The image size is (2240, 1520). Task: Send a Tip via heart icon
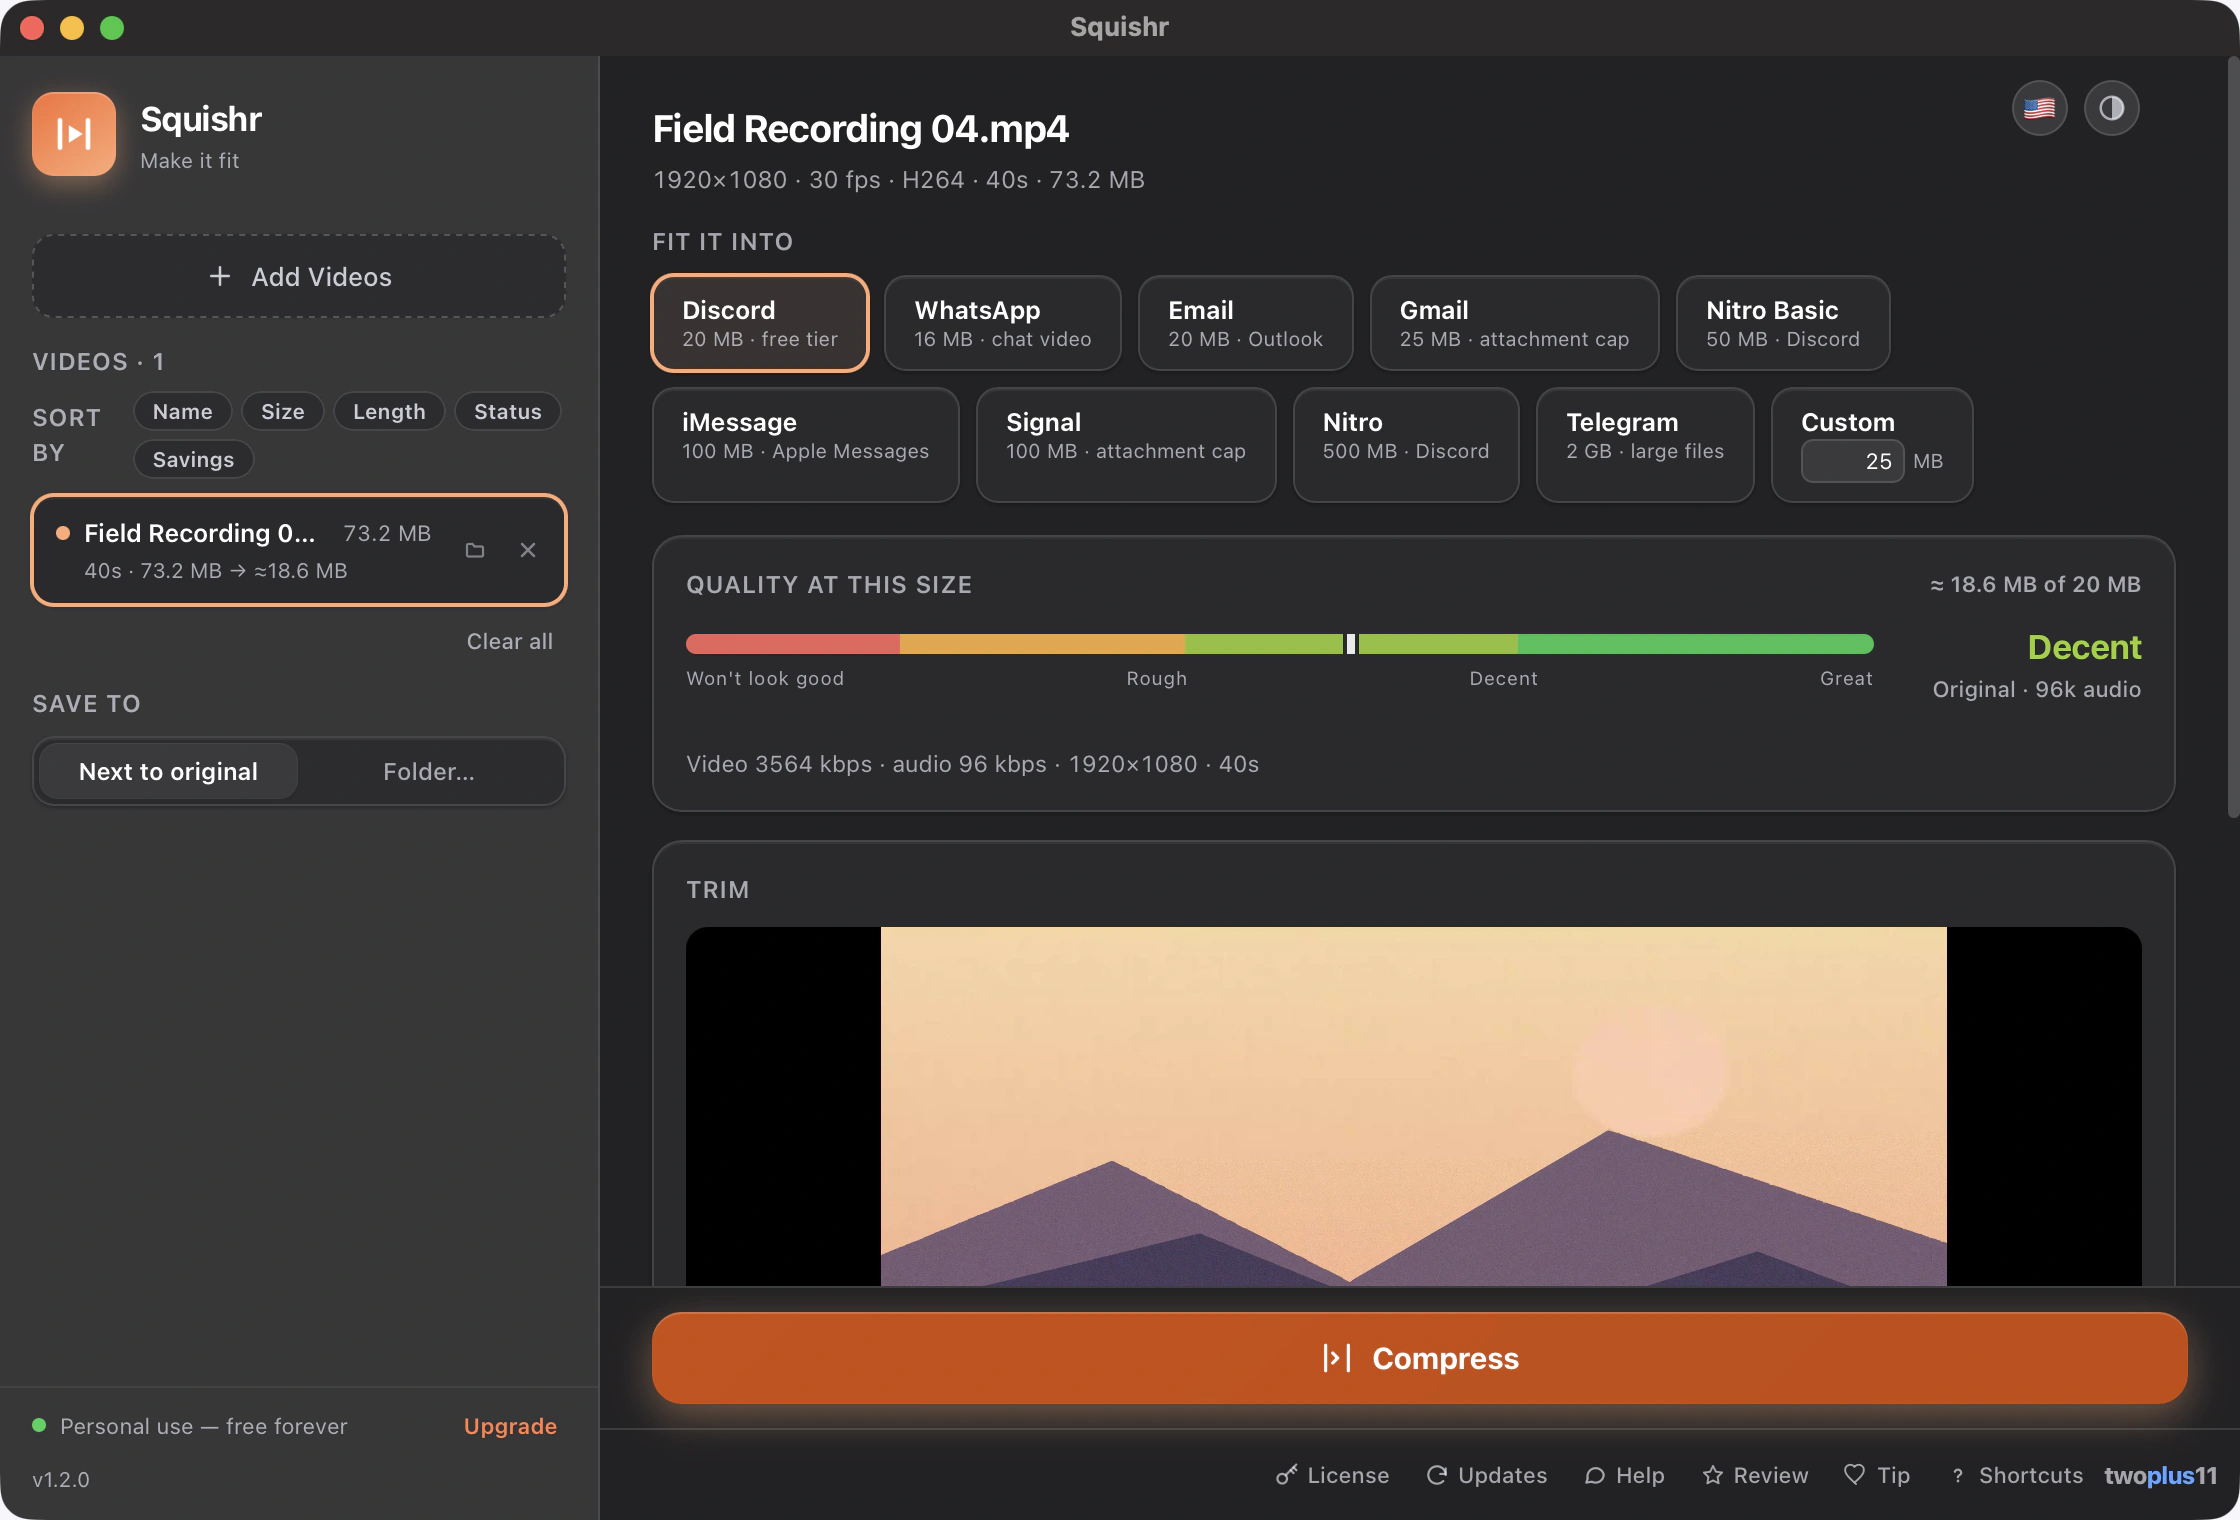coord(1877,1475)
